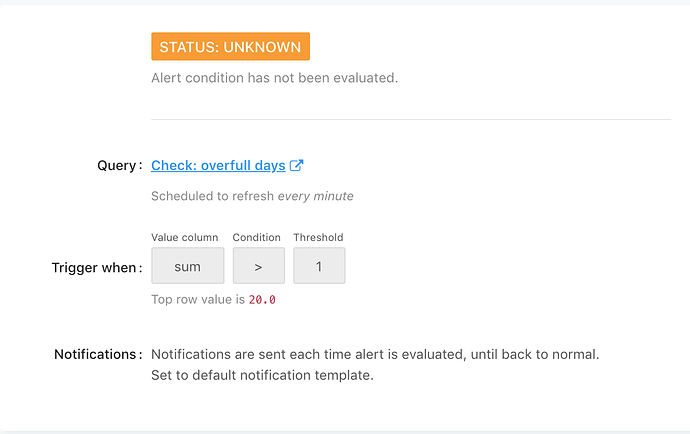This screenshot has width=690, height=434.
Task: Click the Condition label above operator
Action: click(x=257, y=237)
